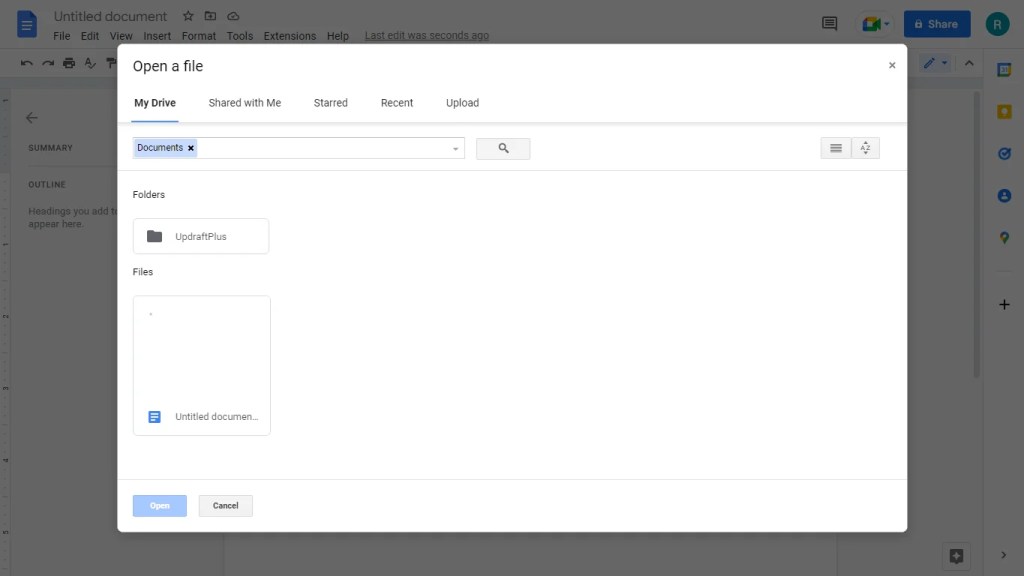Click the Untitled document title field
This screenshot has height=576, width=1024.
coord(110,16)
